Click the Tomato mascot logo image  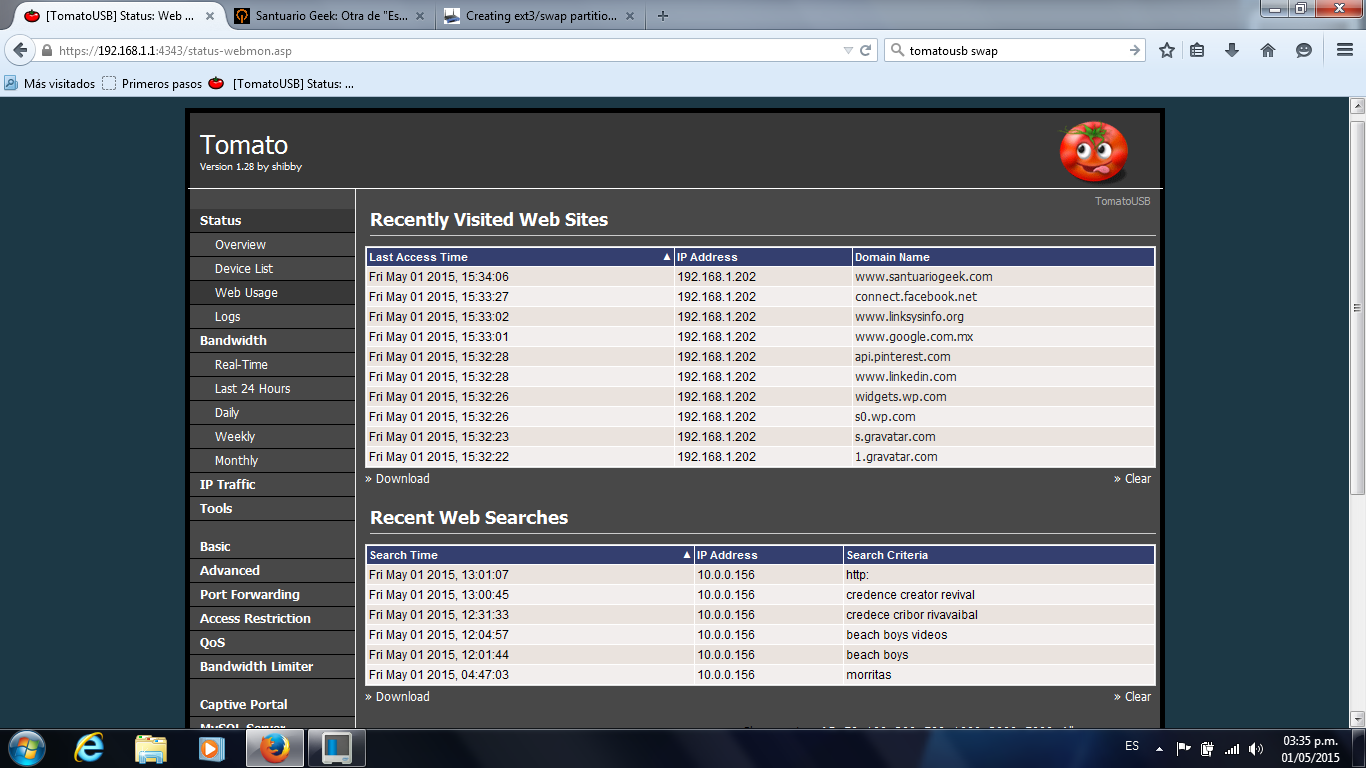(1093, 152)
